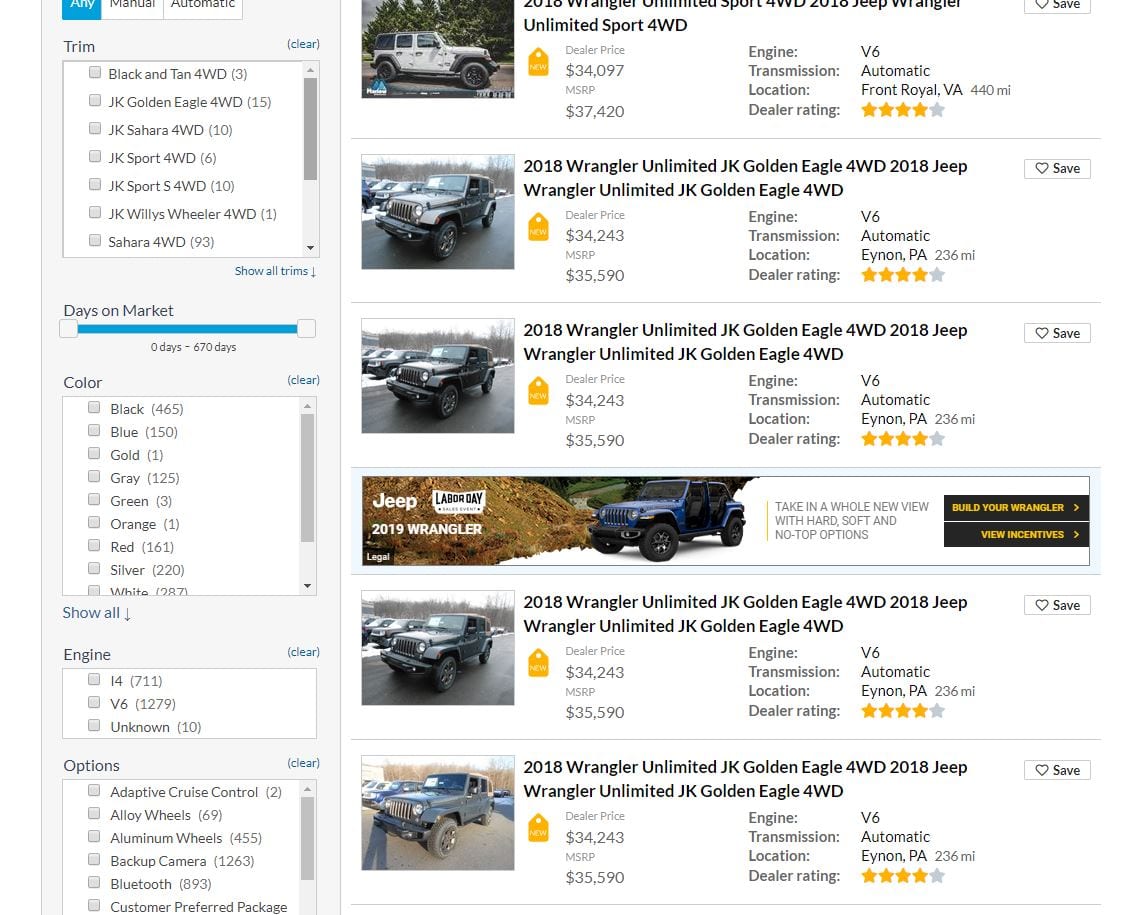Check the Alloy Wheels option
The image size is (1124, 915).
(x=94, y=813)
